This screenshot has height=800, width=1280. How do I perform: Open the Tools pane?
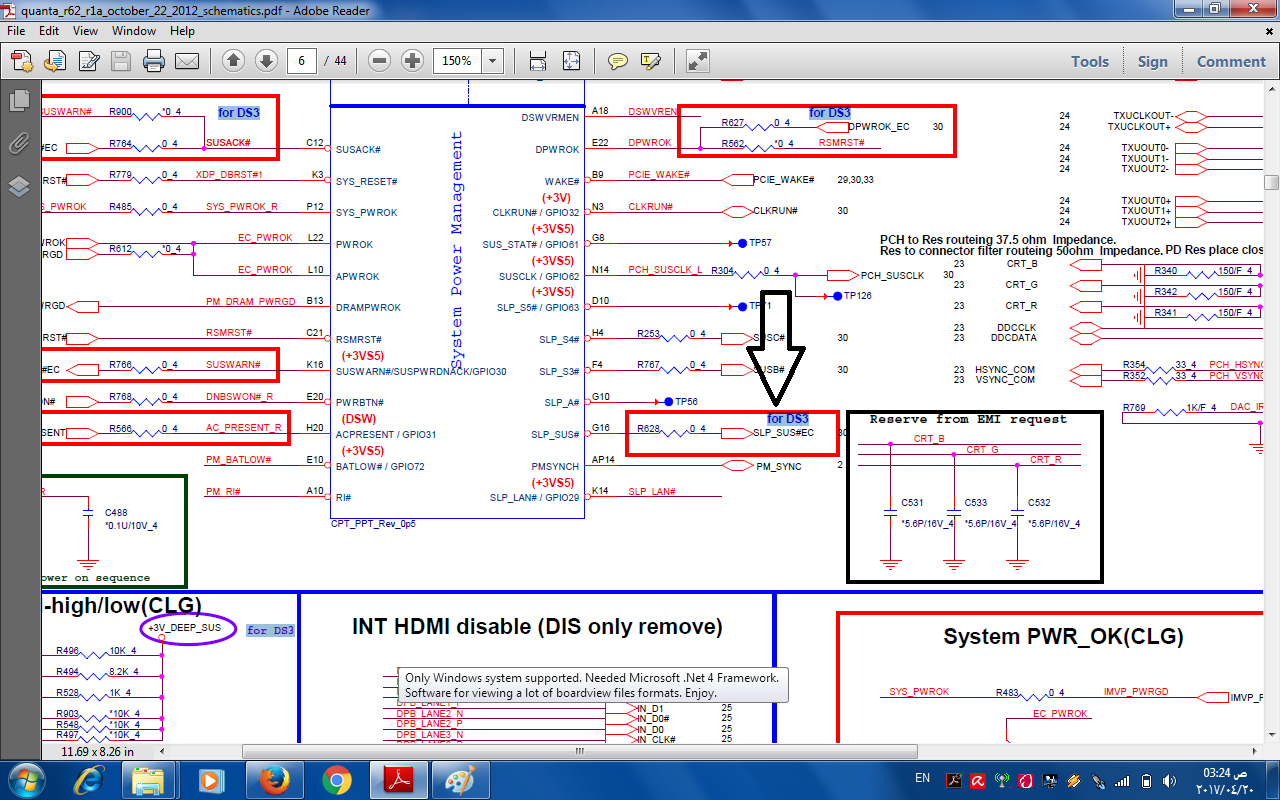1090,61
